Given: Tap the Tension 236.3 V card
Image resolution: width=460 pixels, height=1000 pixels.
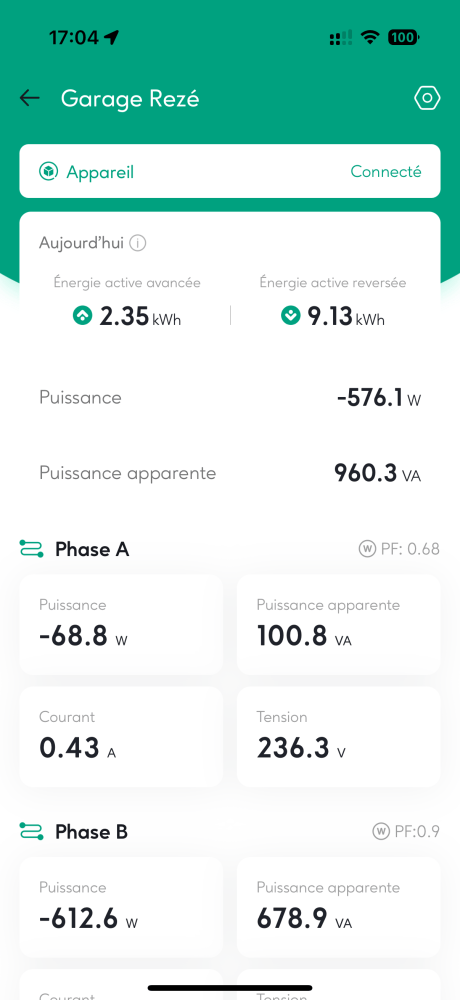Looking at the screenshot, I should [339, 737].
